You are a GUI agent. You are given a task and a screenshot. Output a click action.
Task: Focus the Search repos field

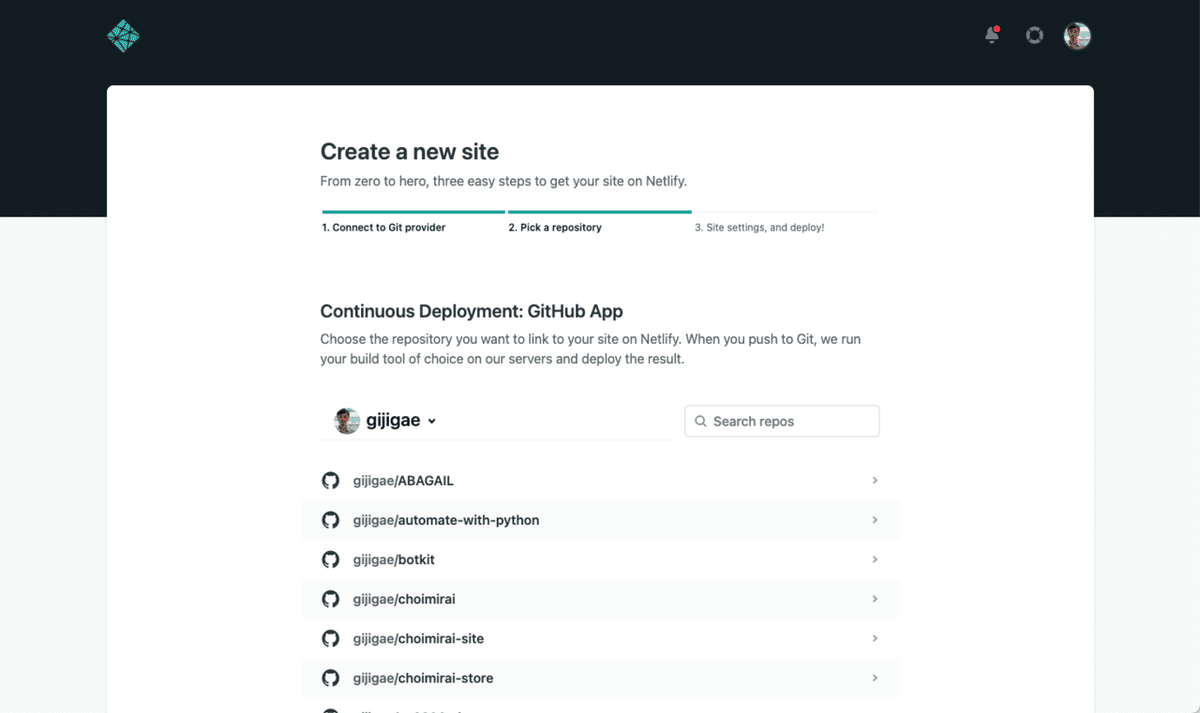point(790,421)
